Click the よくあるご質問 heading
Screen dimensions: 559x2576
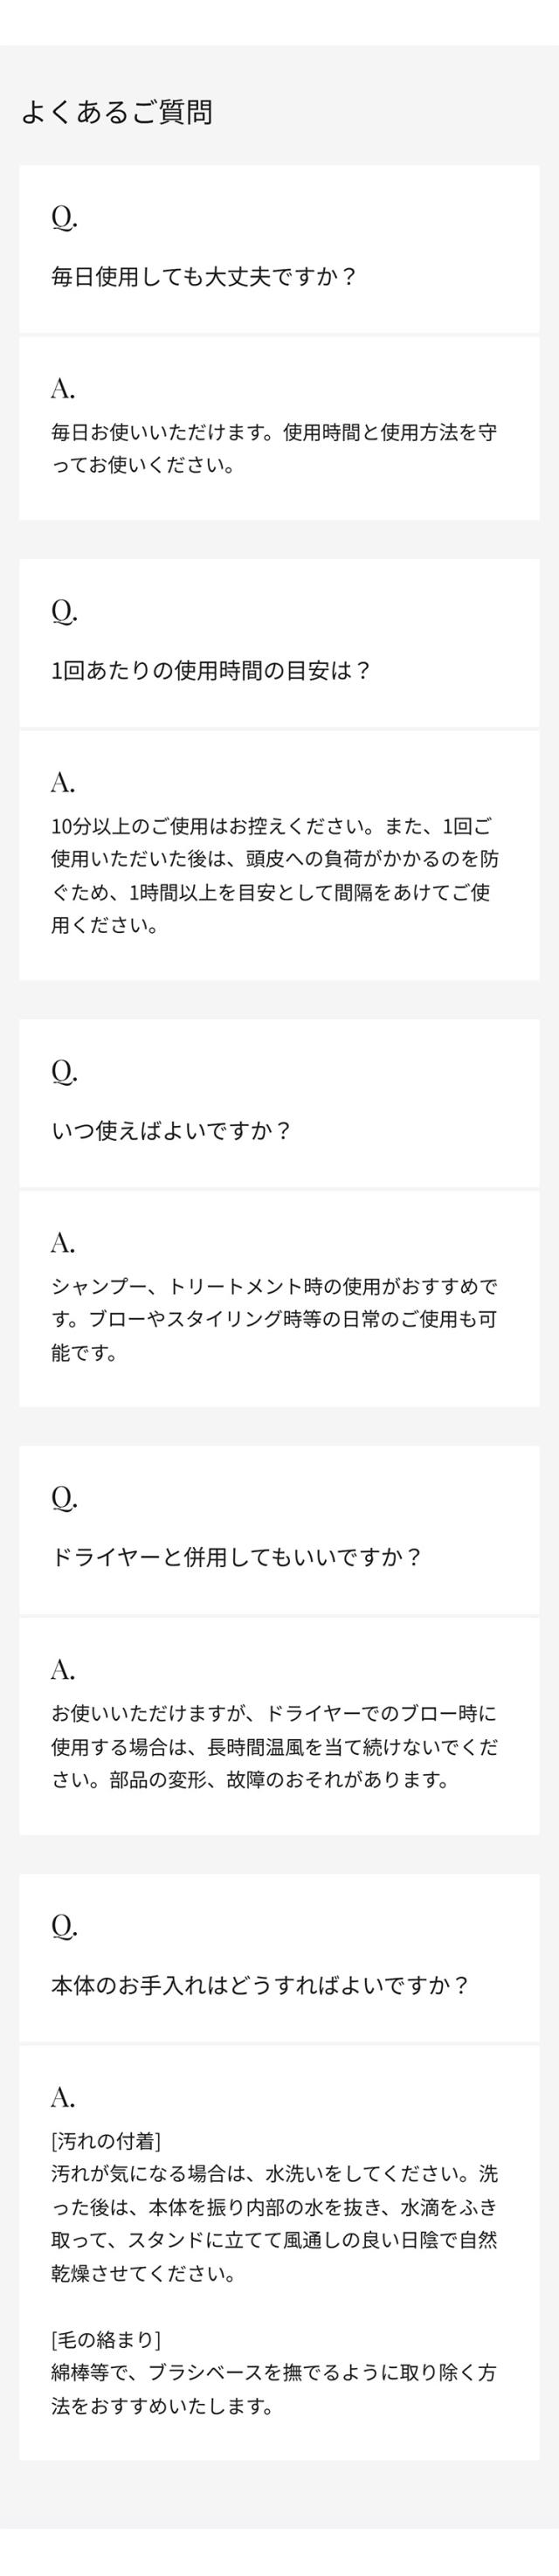116,112
